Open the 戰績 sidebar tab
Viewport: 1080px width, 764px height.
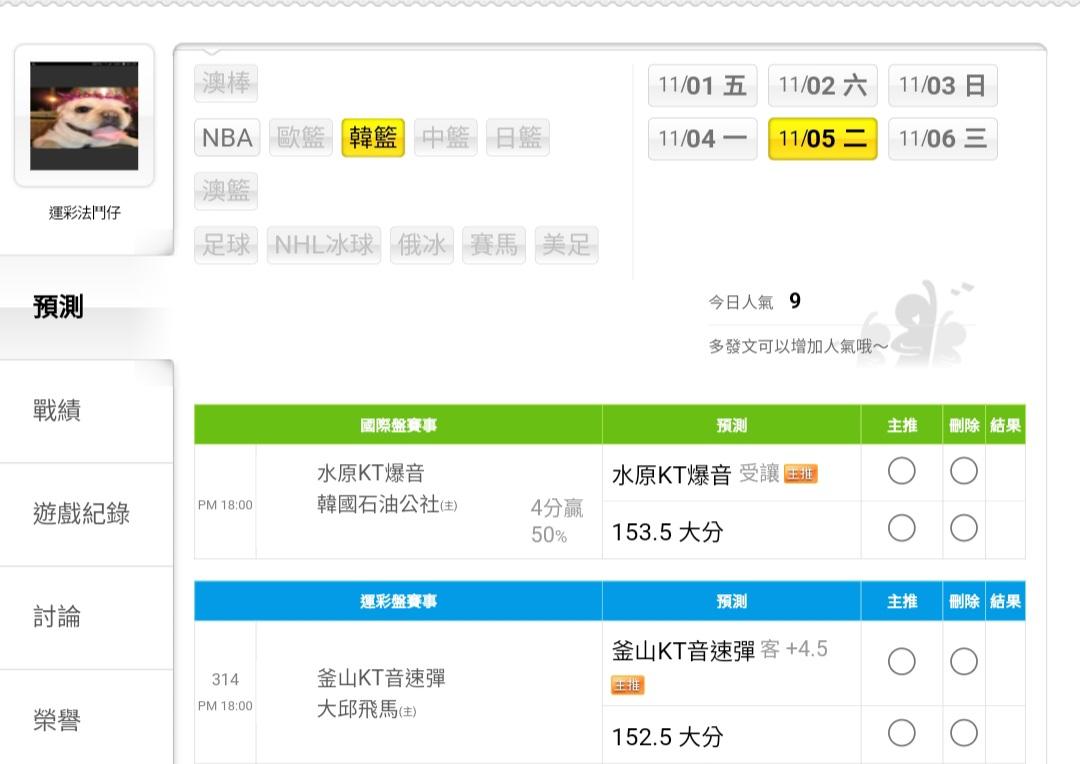(58, 410)
